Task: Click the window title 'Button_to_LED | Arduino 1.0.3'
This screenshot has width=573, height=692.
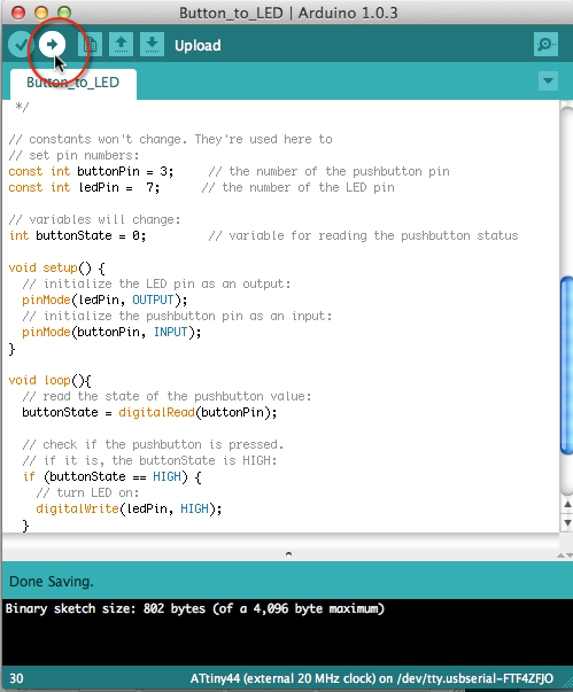Action: [288, 13]
